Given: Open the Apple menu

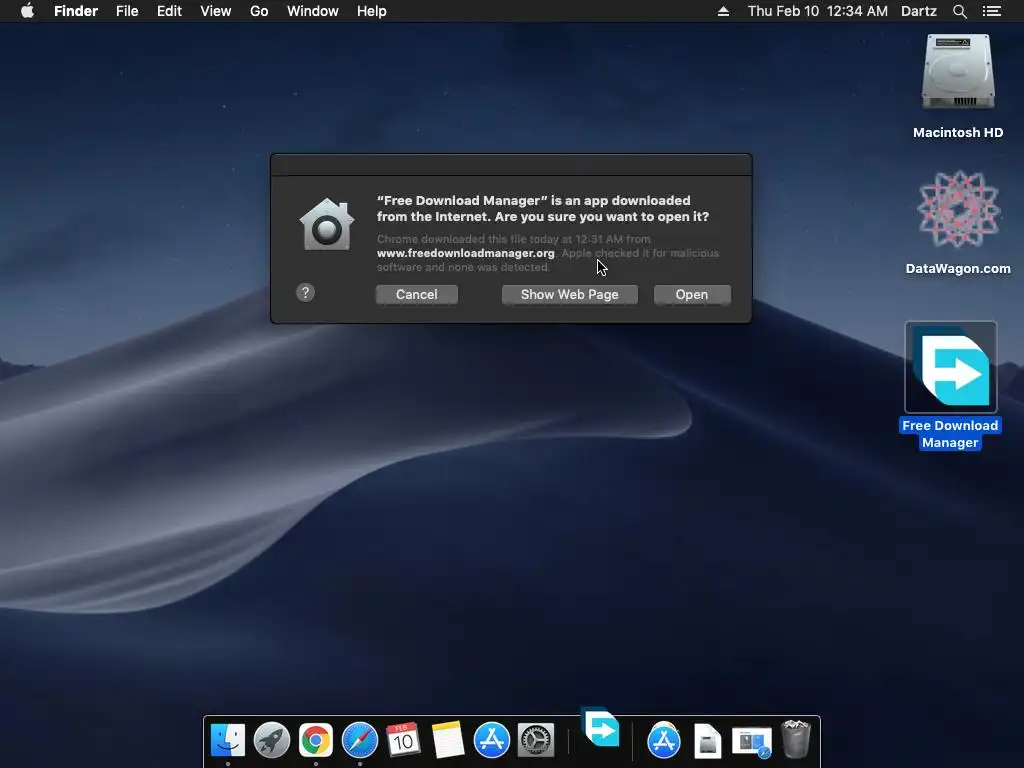Looking at the screenshot, I should pos(27,11).
